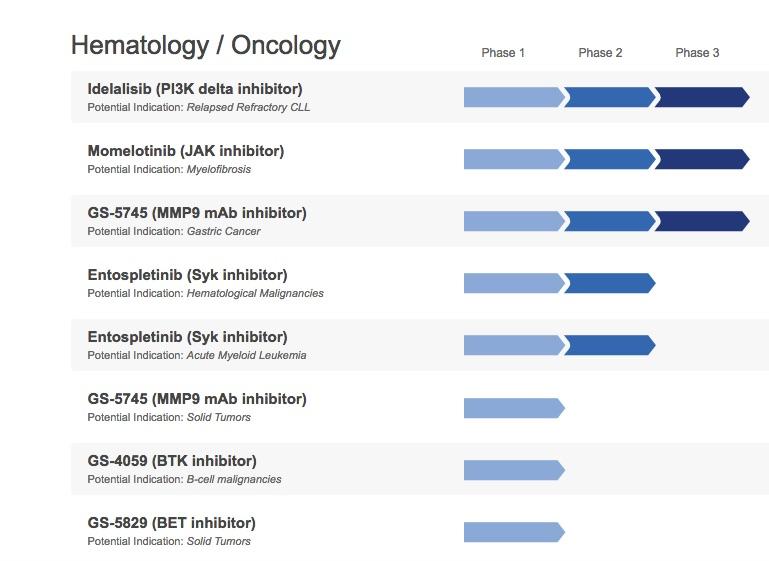Select the Myelofibrosis indication text
This screenshot has height=561, width=769.
(x=218, y=169)
